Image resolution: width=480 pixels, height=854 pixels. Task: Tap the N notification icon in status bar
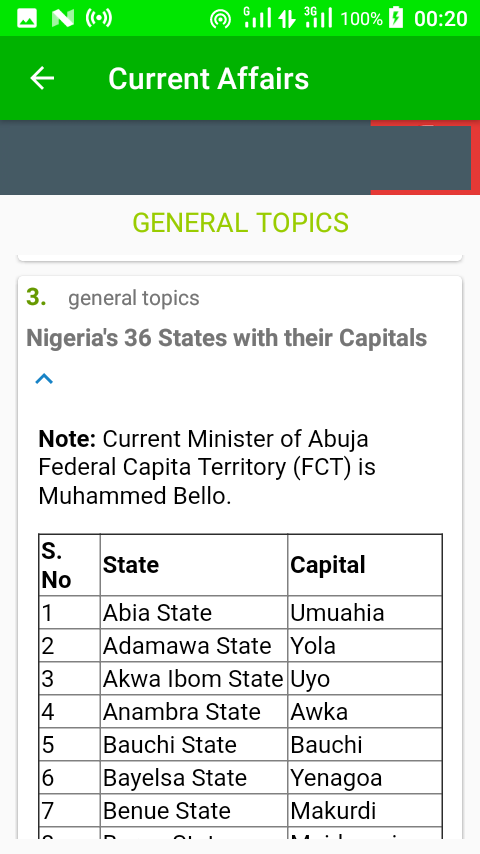coord(63,19)
